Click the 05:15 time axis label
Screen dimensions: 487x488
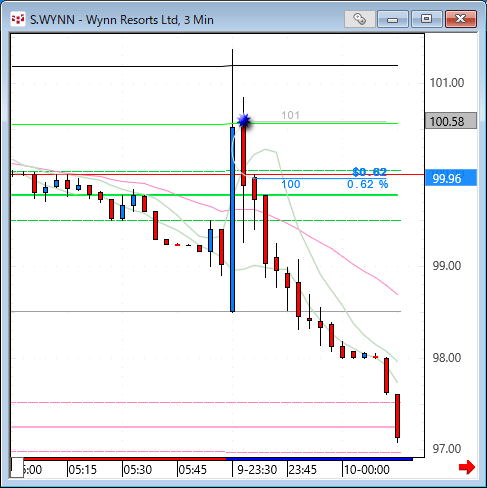(x=83, y=470)
